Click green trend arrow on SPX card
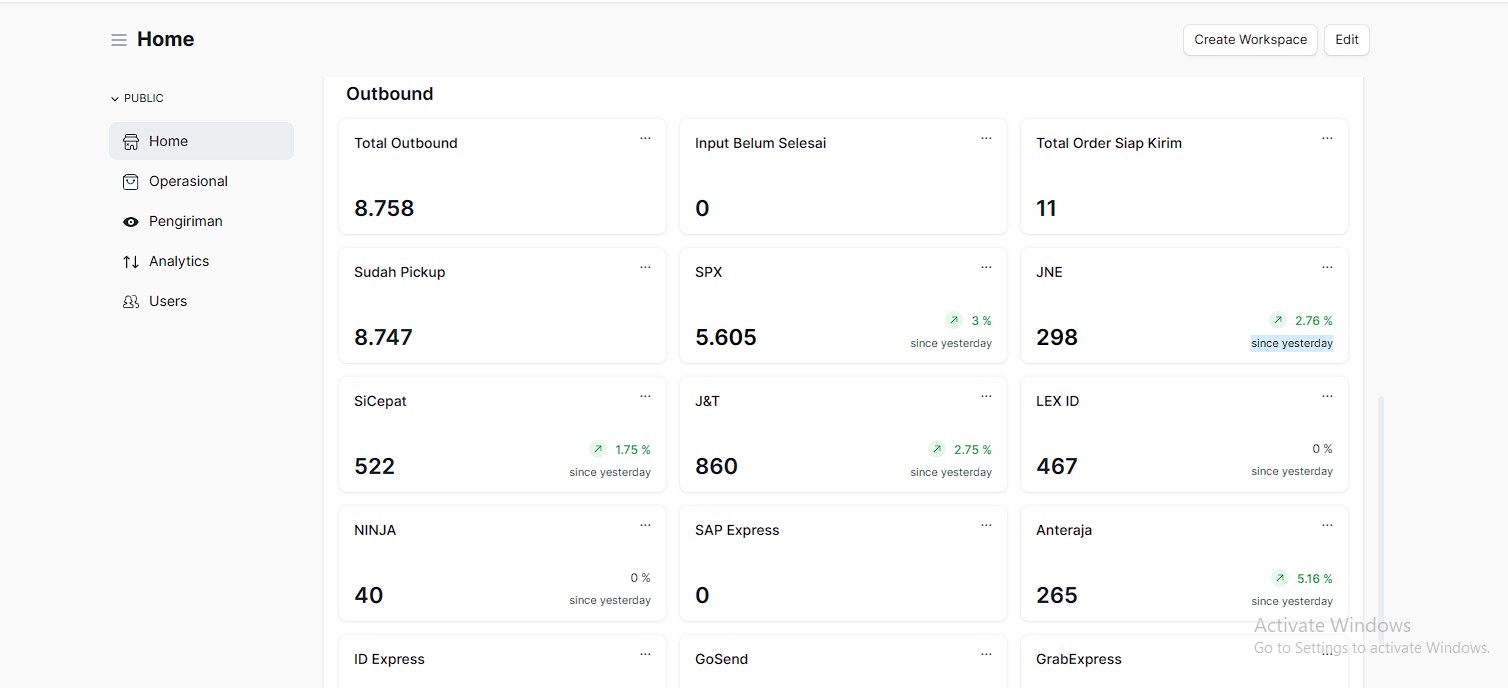The width and height of the screenshot is (1508, 688). pos(954,321)
